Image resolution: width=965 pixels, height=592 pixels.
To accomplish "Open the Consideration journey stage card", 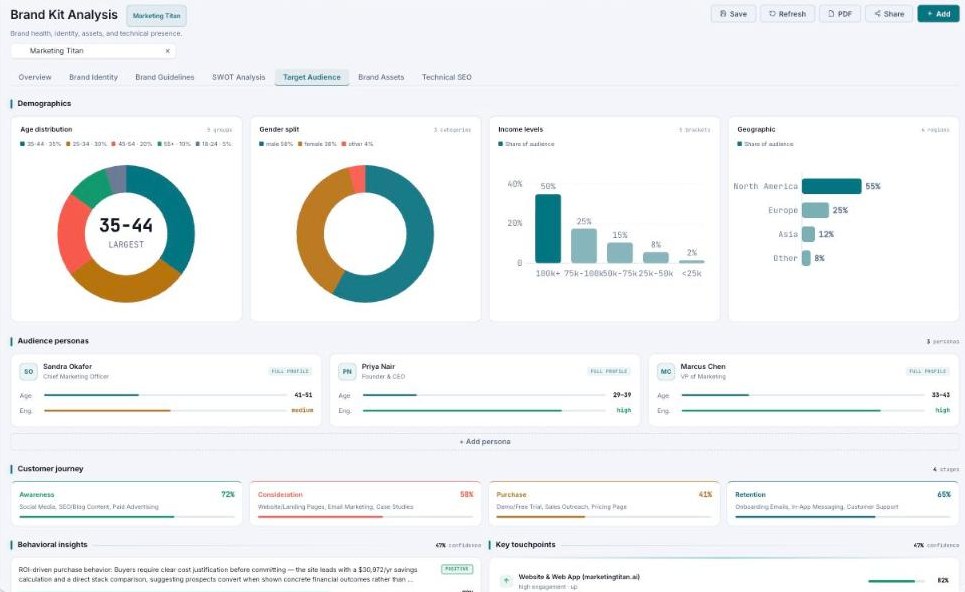I will click(x=365, y=503).
